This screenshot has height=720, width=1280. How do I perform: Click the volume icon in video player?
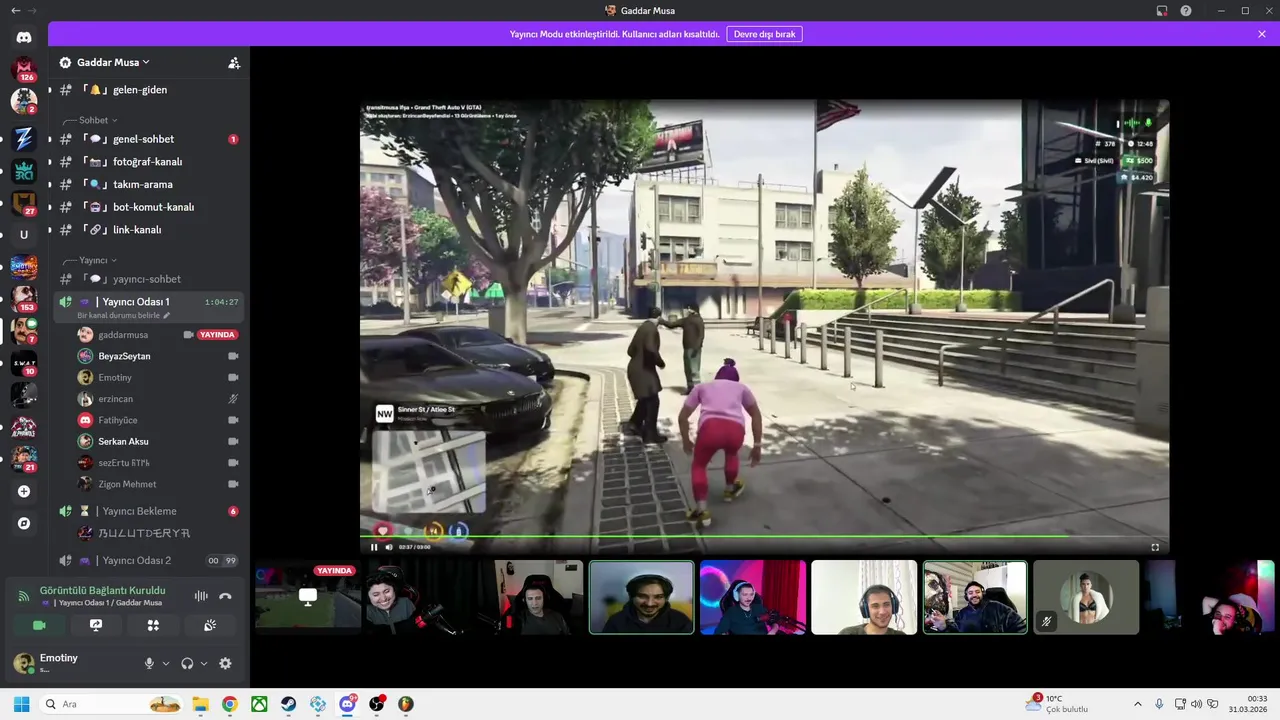[389, 547]
